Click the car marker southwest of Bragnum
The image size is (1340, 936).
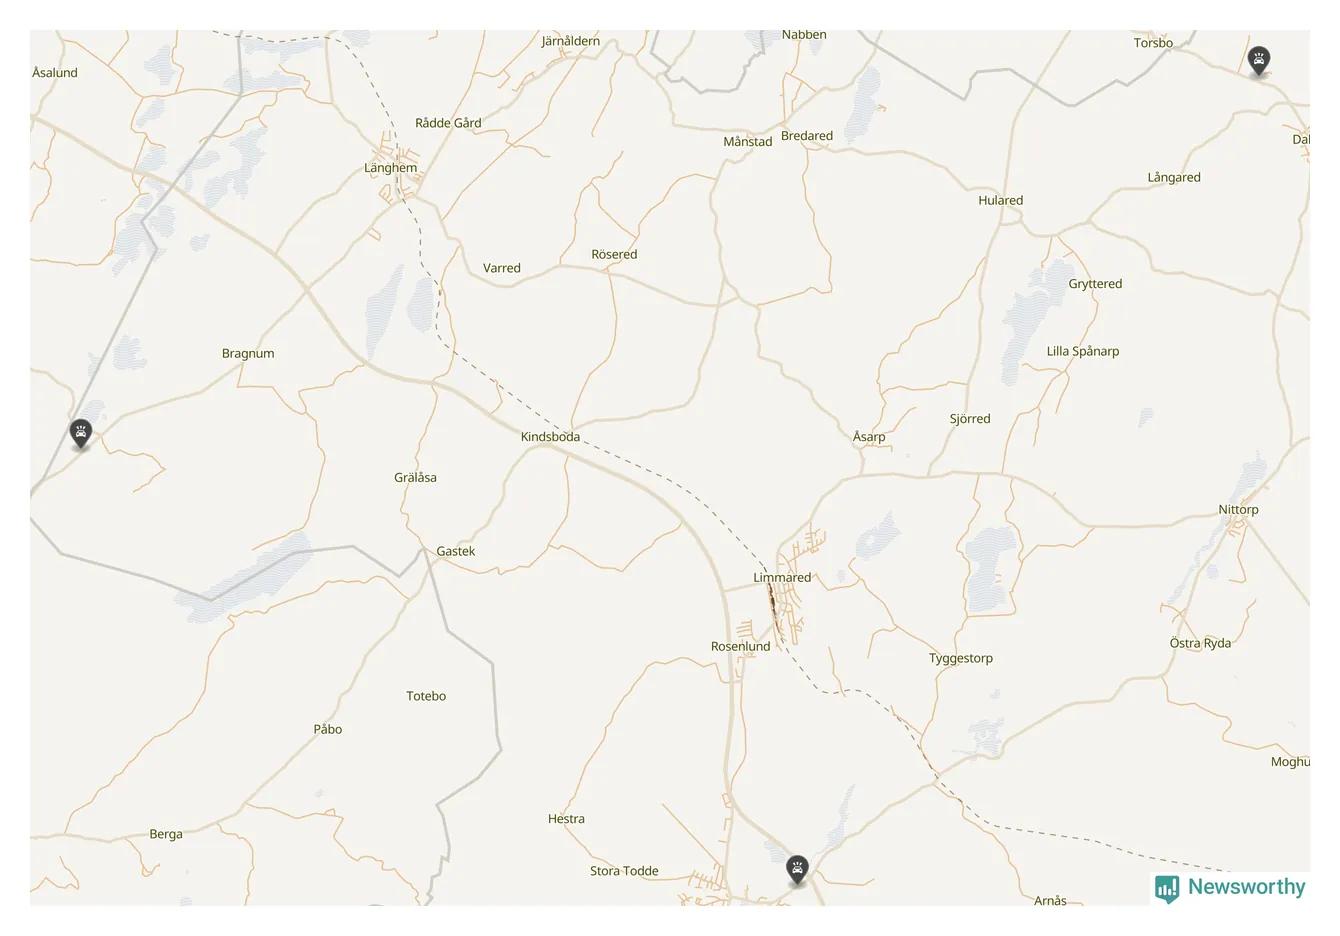pos(81,434)
